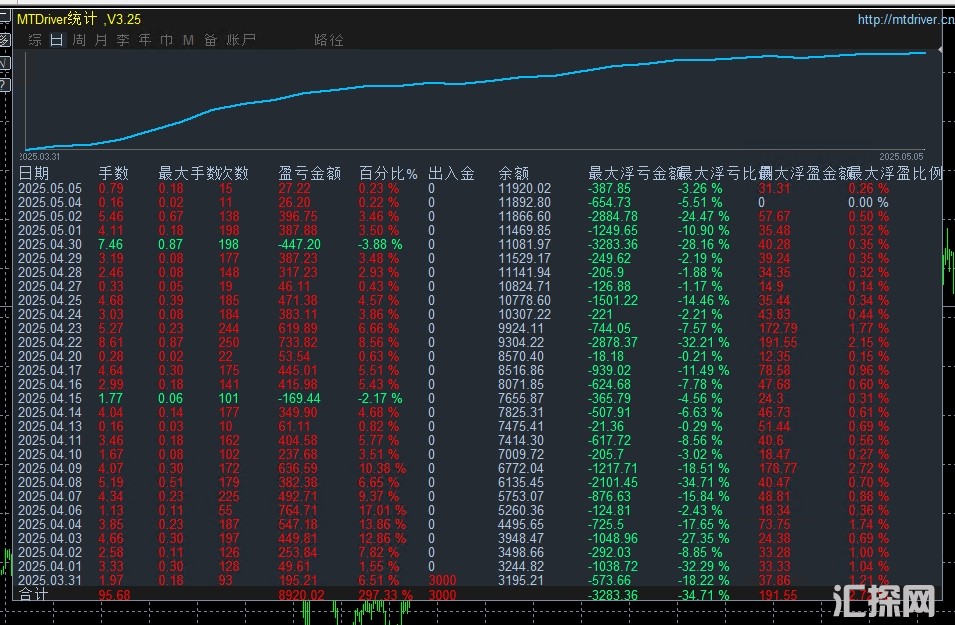Click the 百分比% column header
Viewport: 955px width, 625px height.
[388, 174]
